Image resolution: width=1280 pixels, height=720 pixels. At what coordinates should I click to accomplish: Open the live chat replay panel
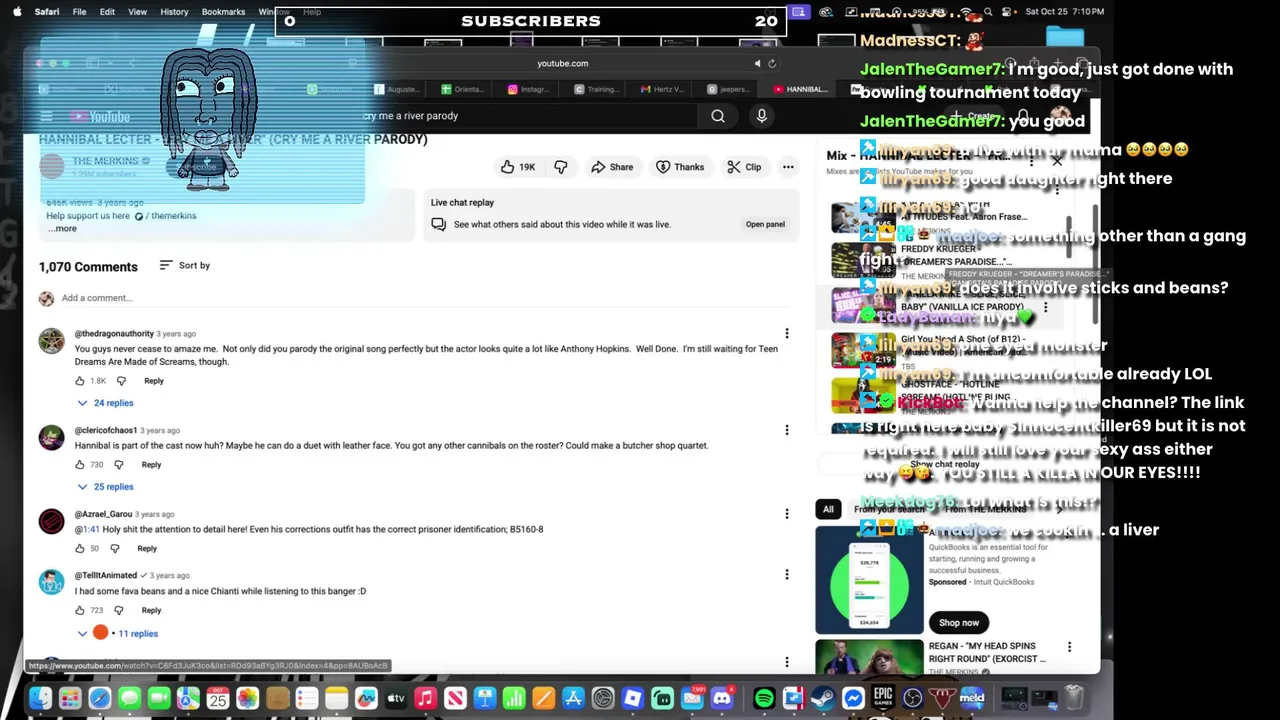pyautogui.click(x=765, y=225)
